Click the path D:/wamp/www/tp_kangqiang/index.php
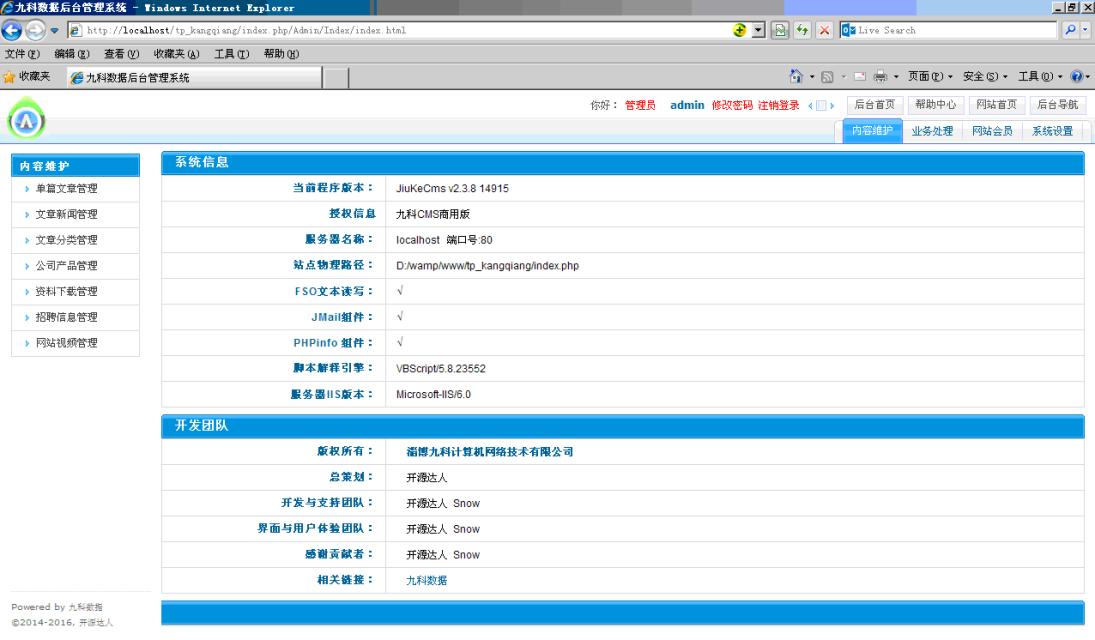 coord(487,266)
